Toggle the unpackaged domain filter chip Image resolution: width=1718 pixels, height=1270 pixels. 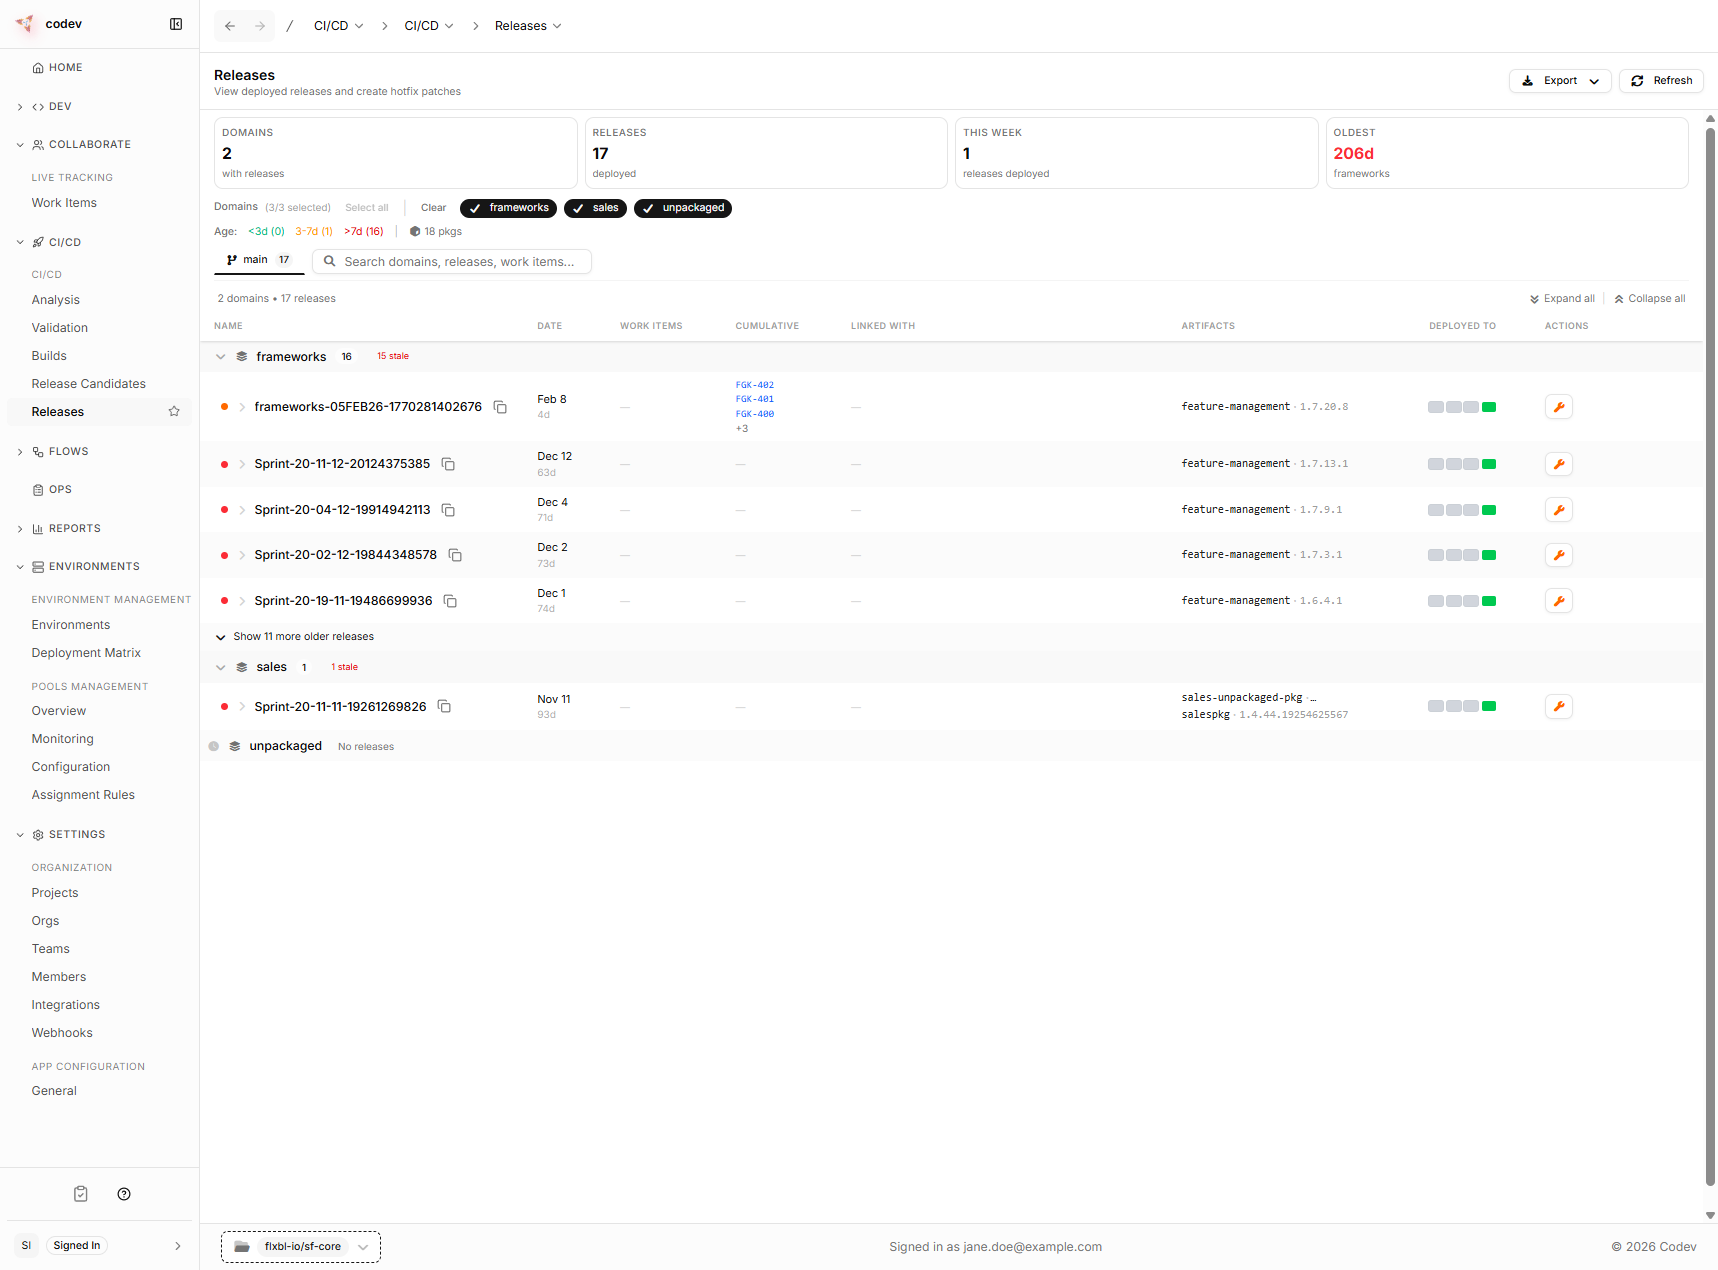click(683, 208)
